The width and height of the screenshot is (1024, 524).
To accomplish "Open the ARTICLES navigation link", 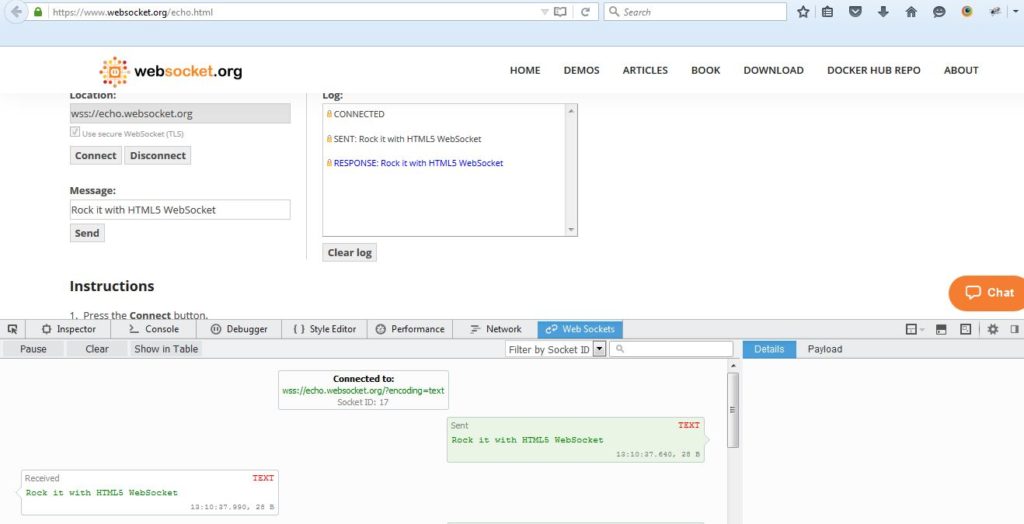I will click(x=645, y=70).
